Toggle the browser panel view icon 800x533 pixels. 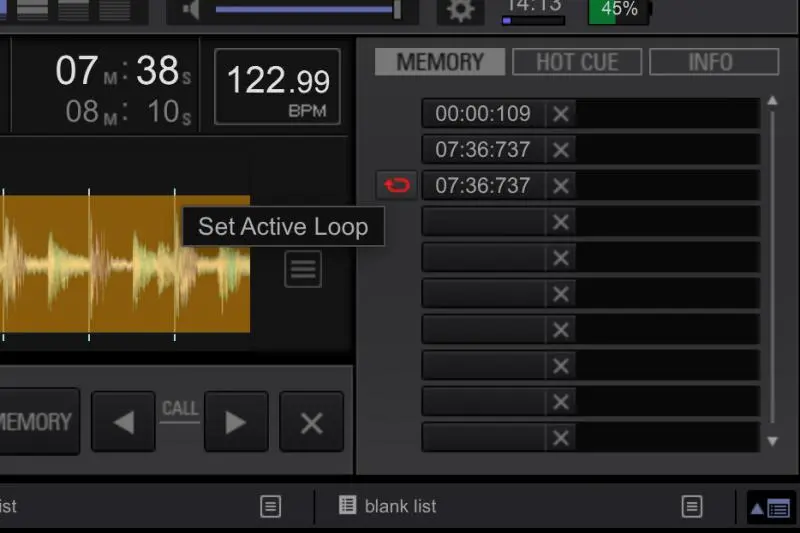[x=770, y=507]
